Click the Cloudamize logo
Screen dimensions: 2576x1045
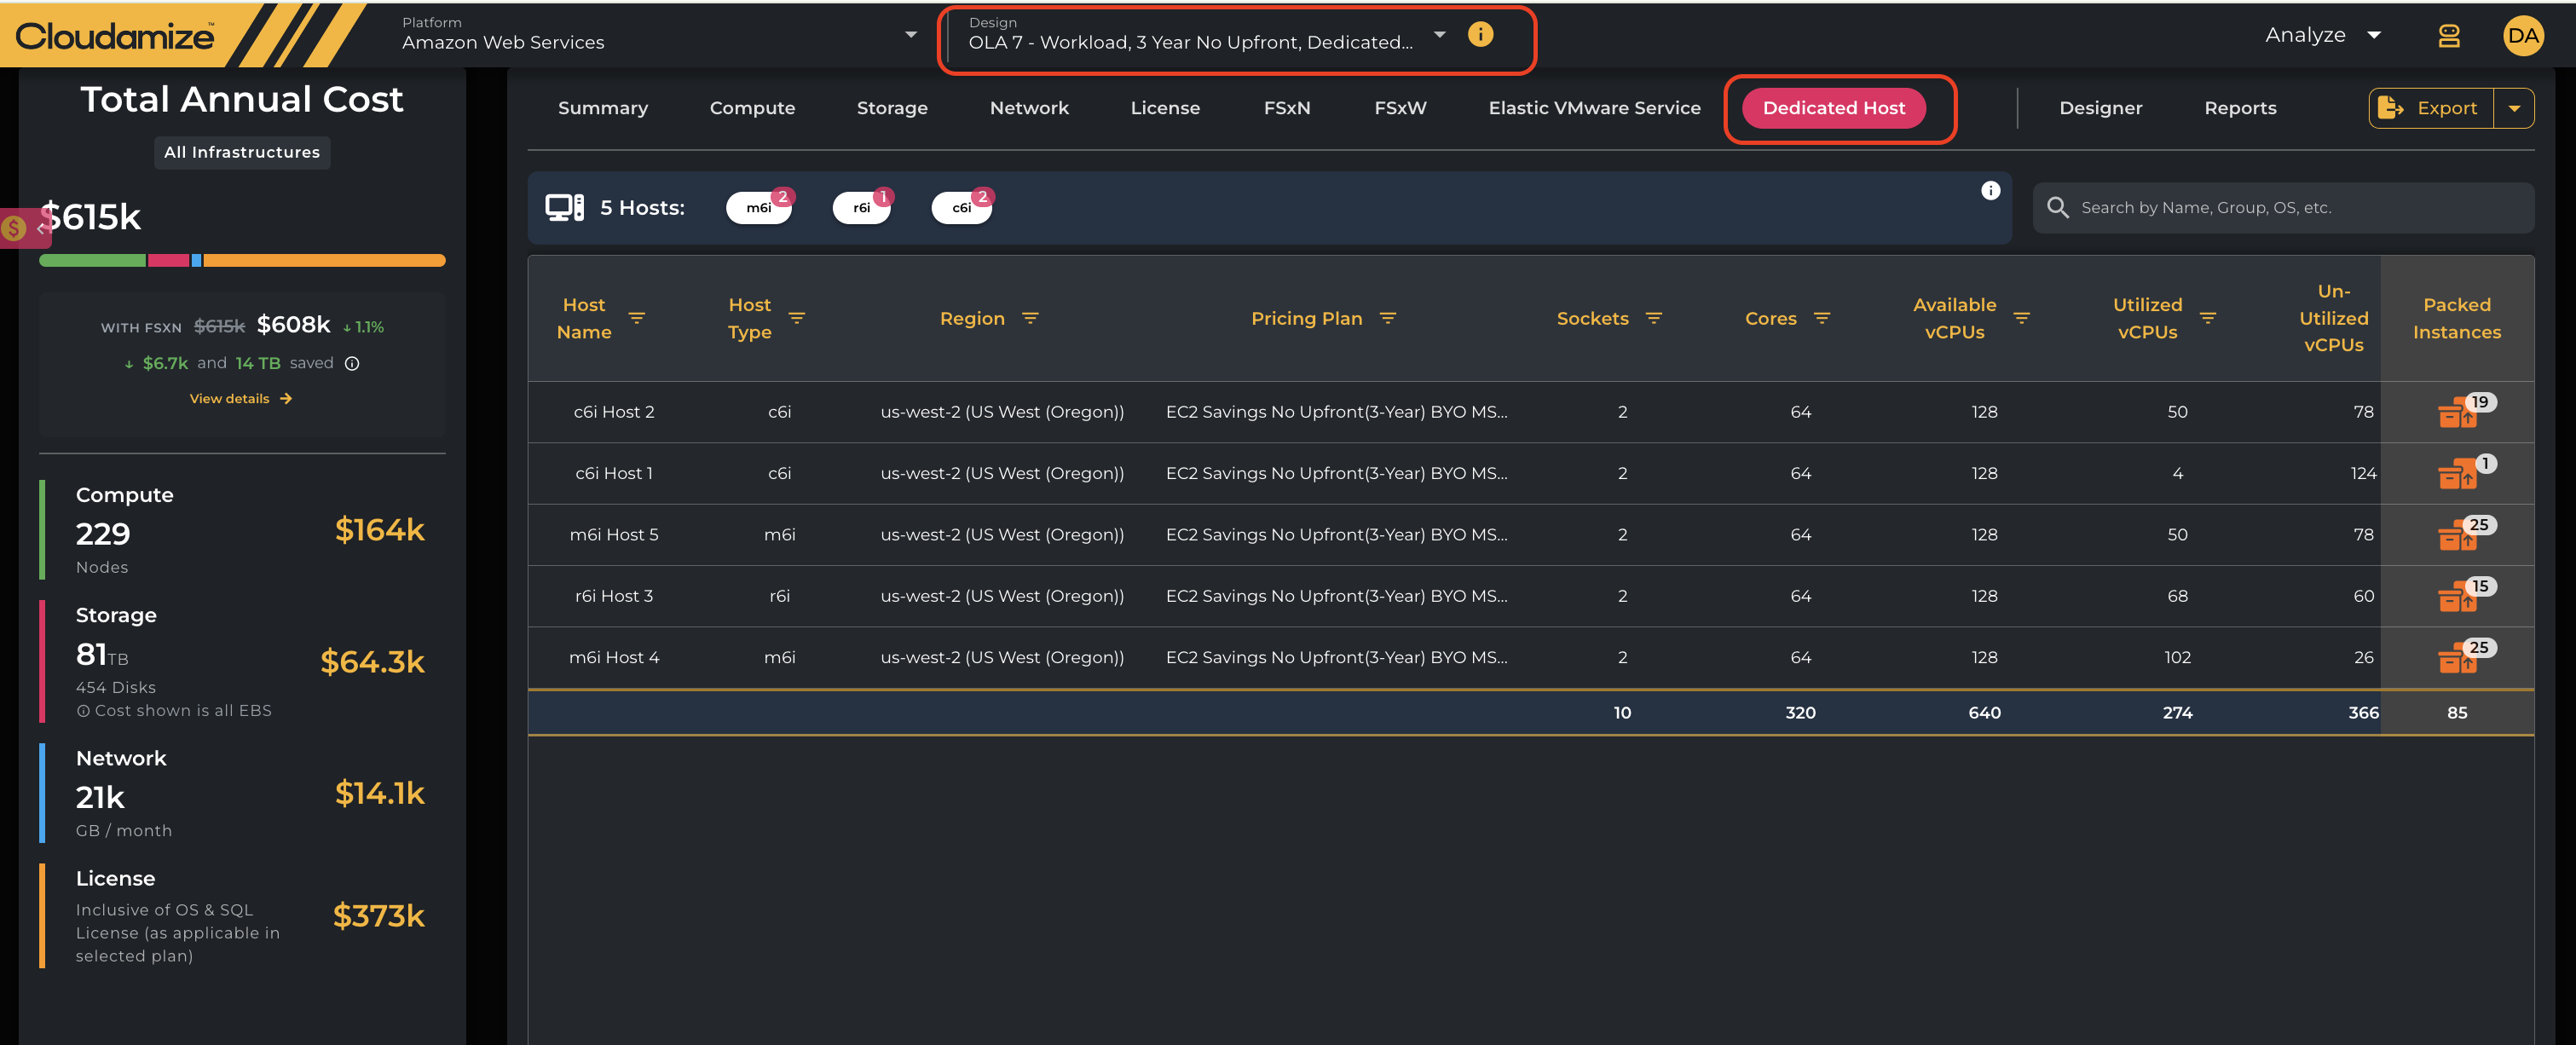115,36
